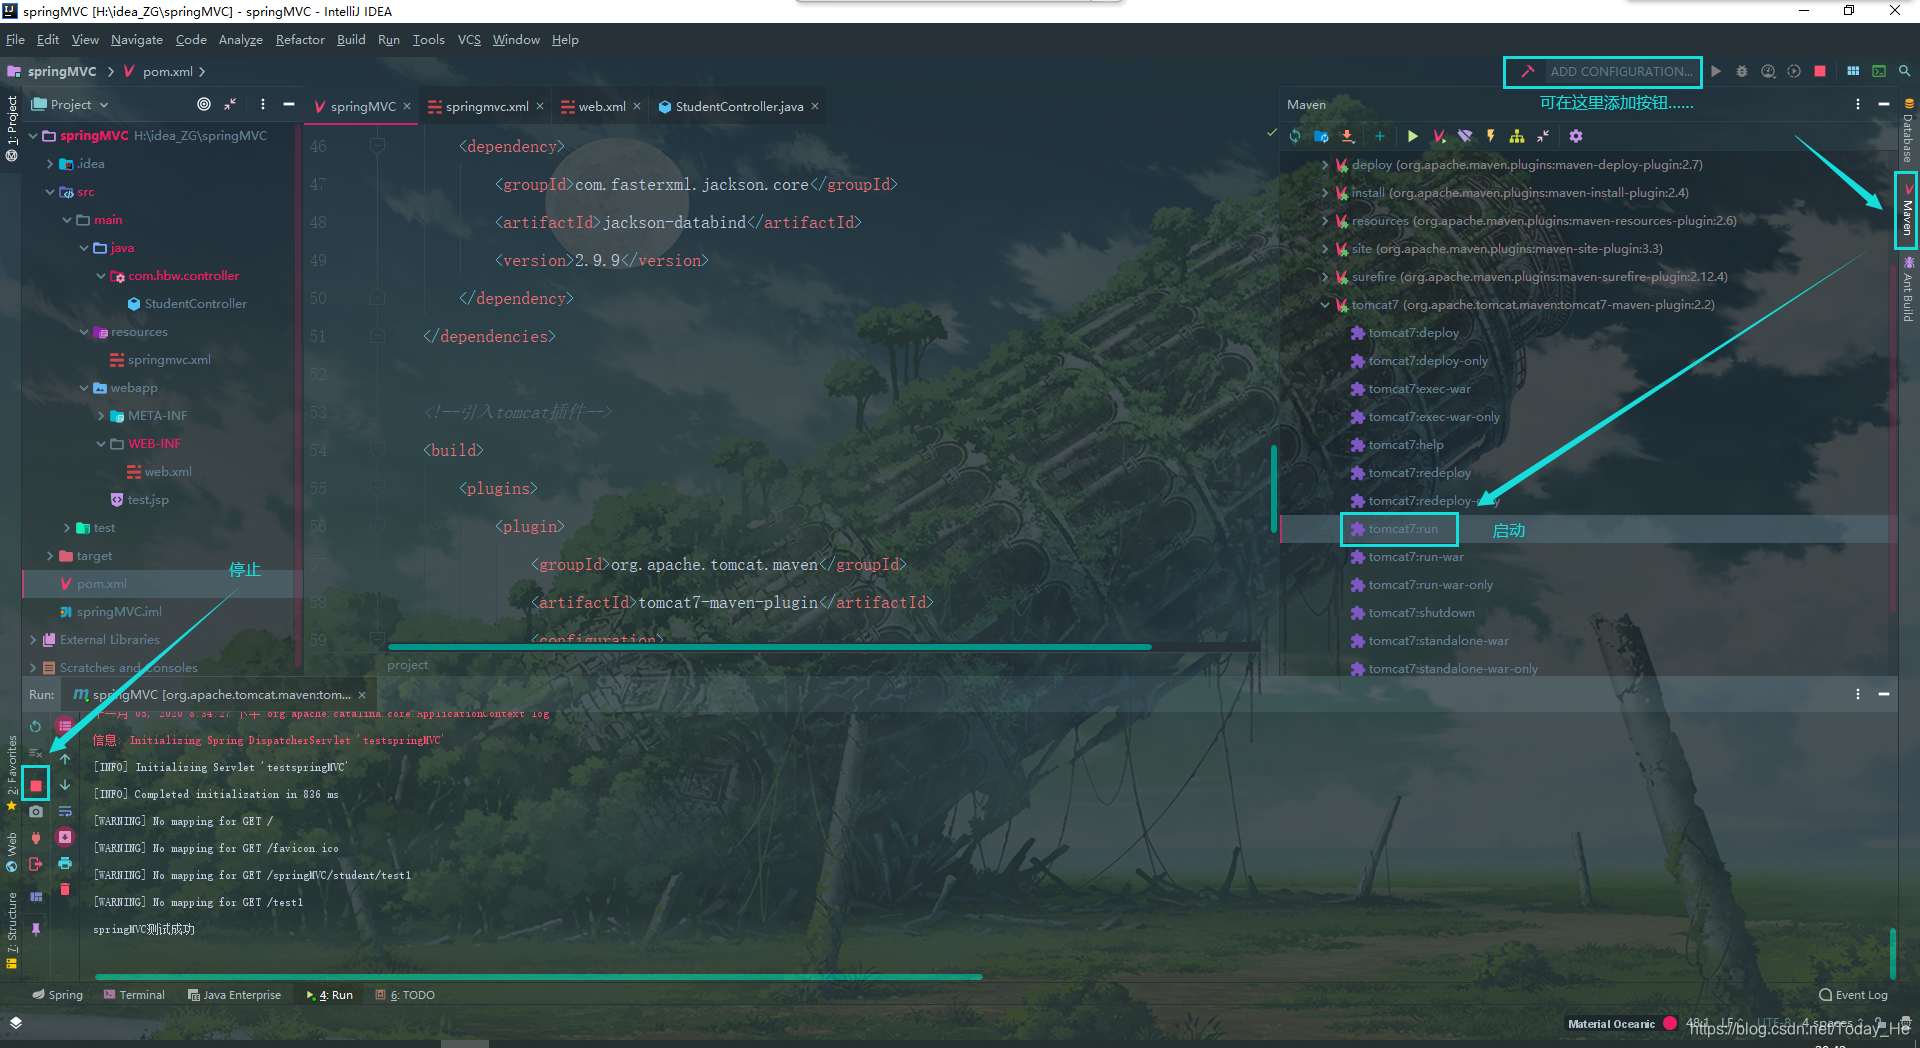Open the TODO tool window

[x=405, y=995]
